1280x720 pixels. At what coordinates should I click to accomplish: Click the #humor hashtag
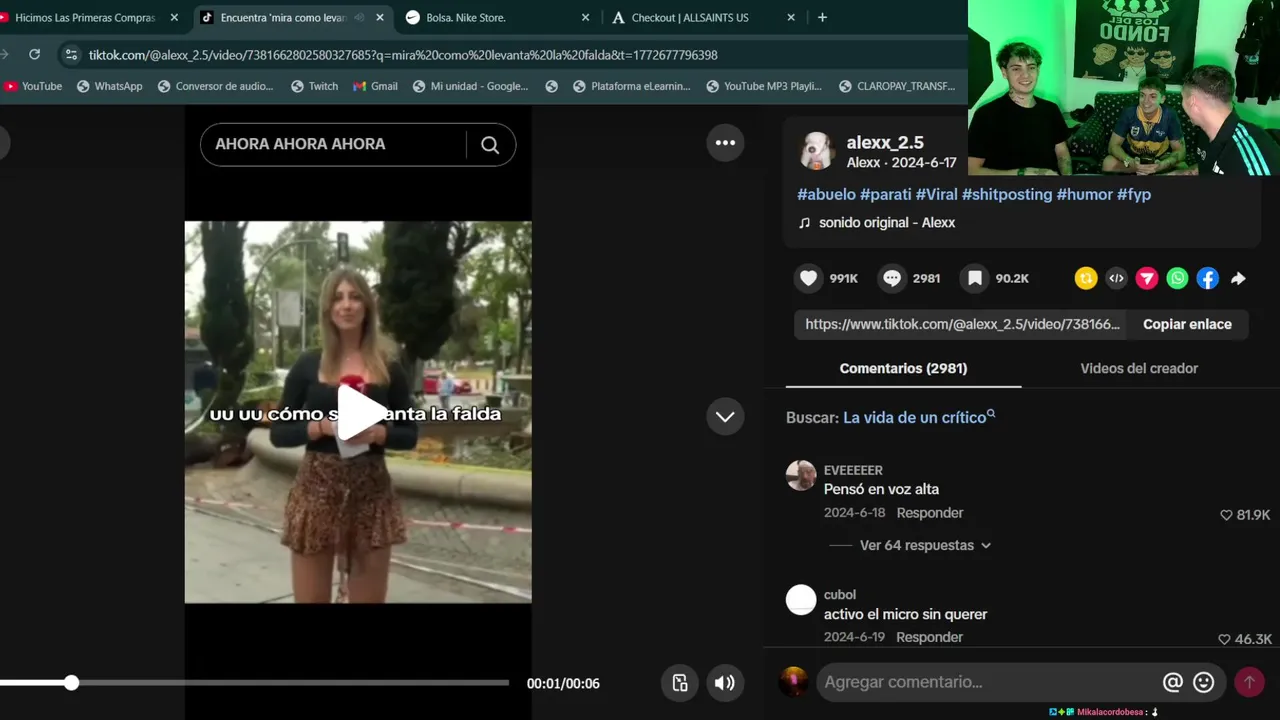tap(1085, 195)
